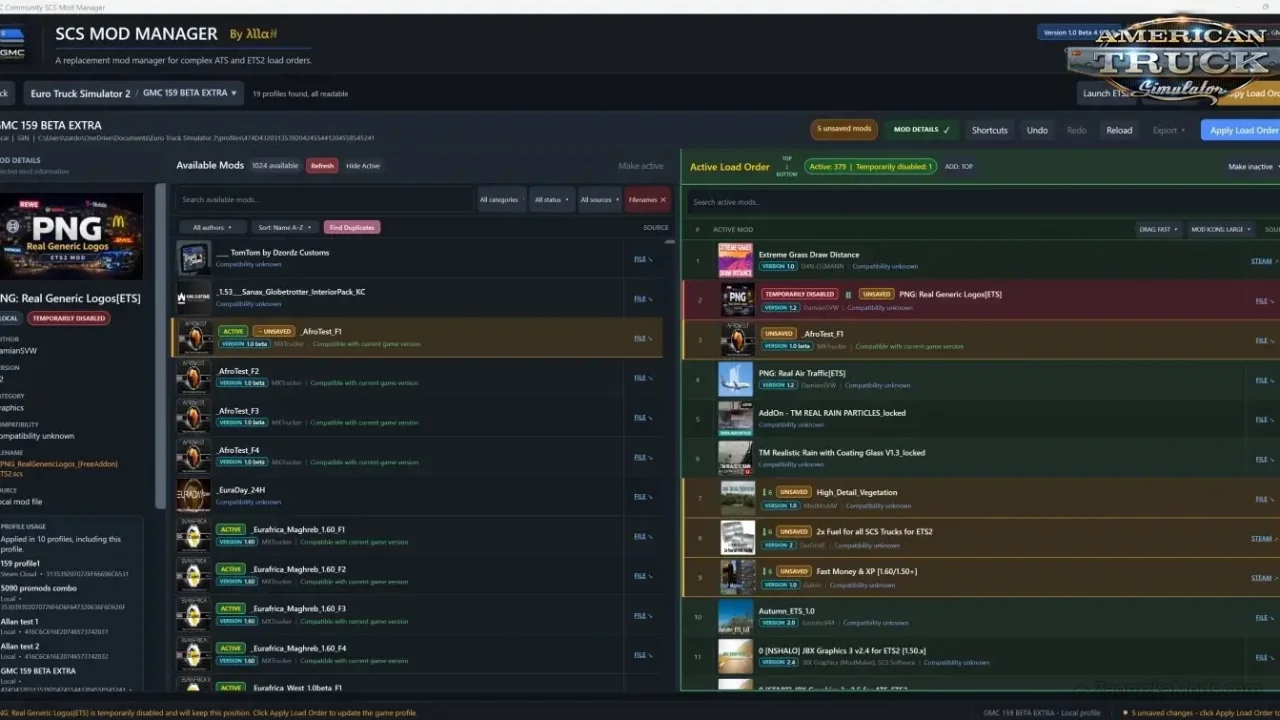Click the Reload button

coord(1119,130)
